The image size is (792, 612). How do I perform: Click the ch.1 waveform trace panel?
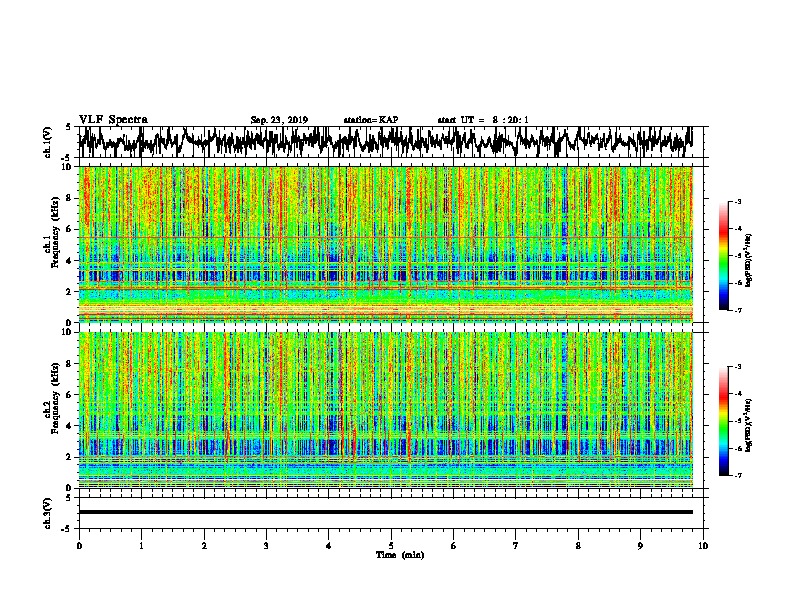[x=391, y=142]
